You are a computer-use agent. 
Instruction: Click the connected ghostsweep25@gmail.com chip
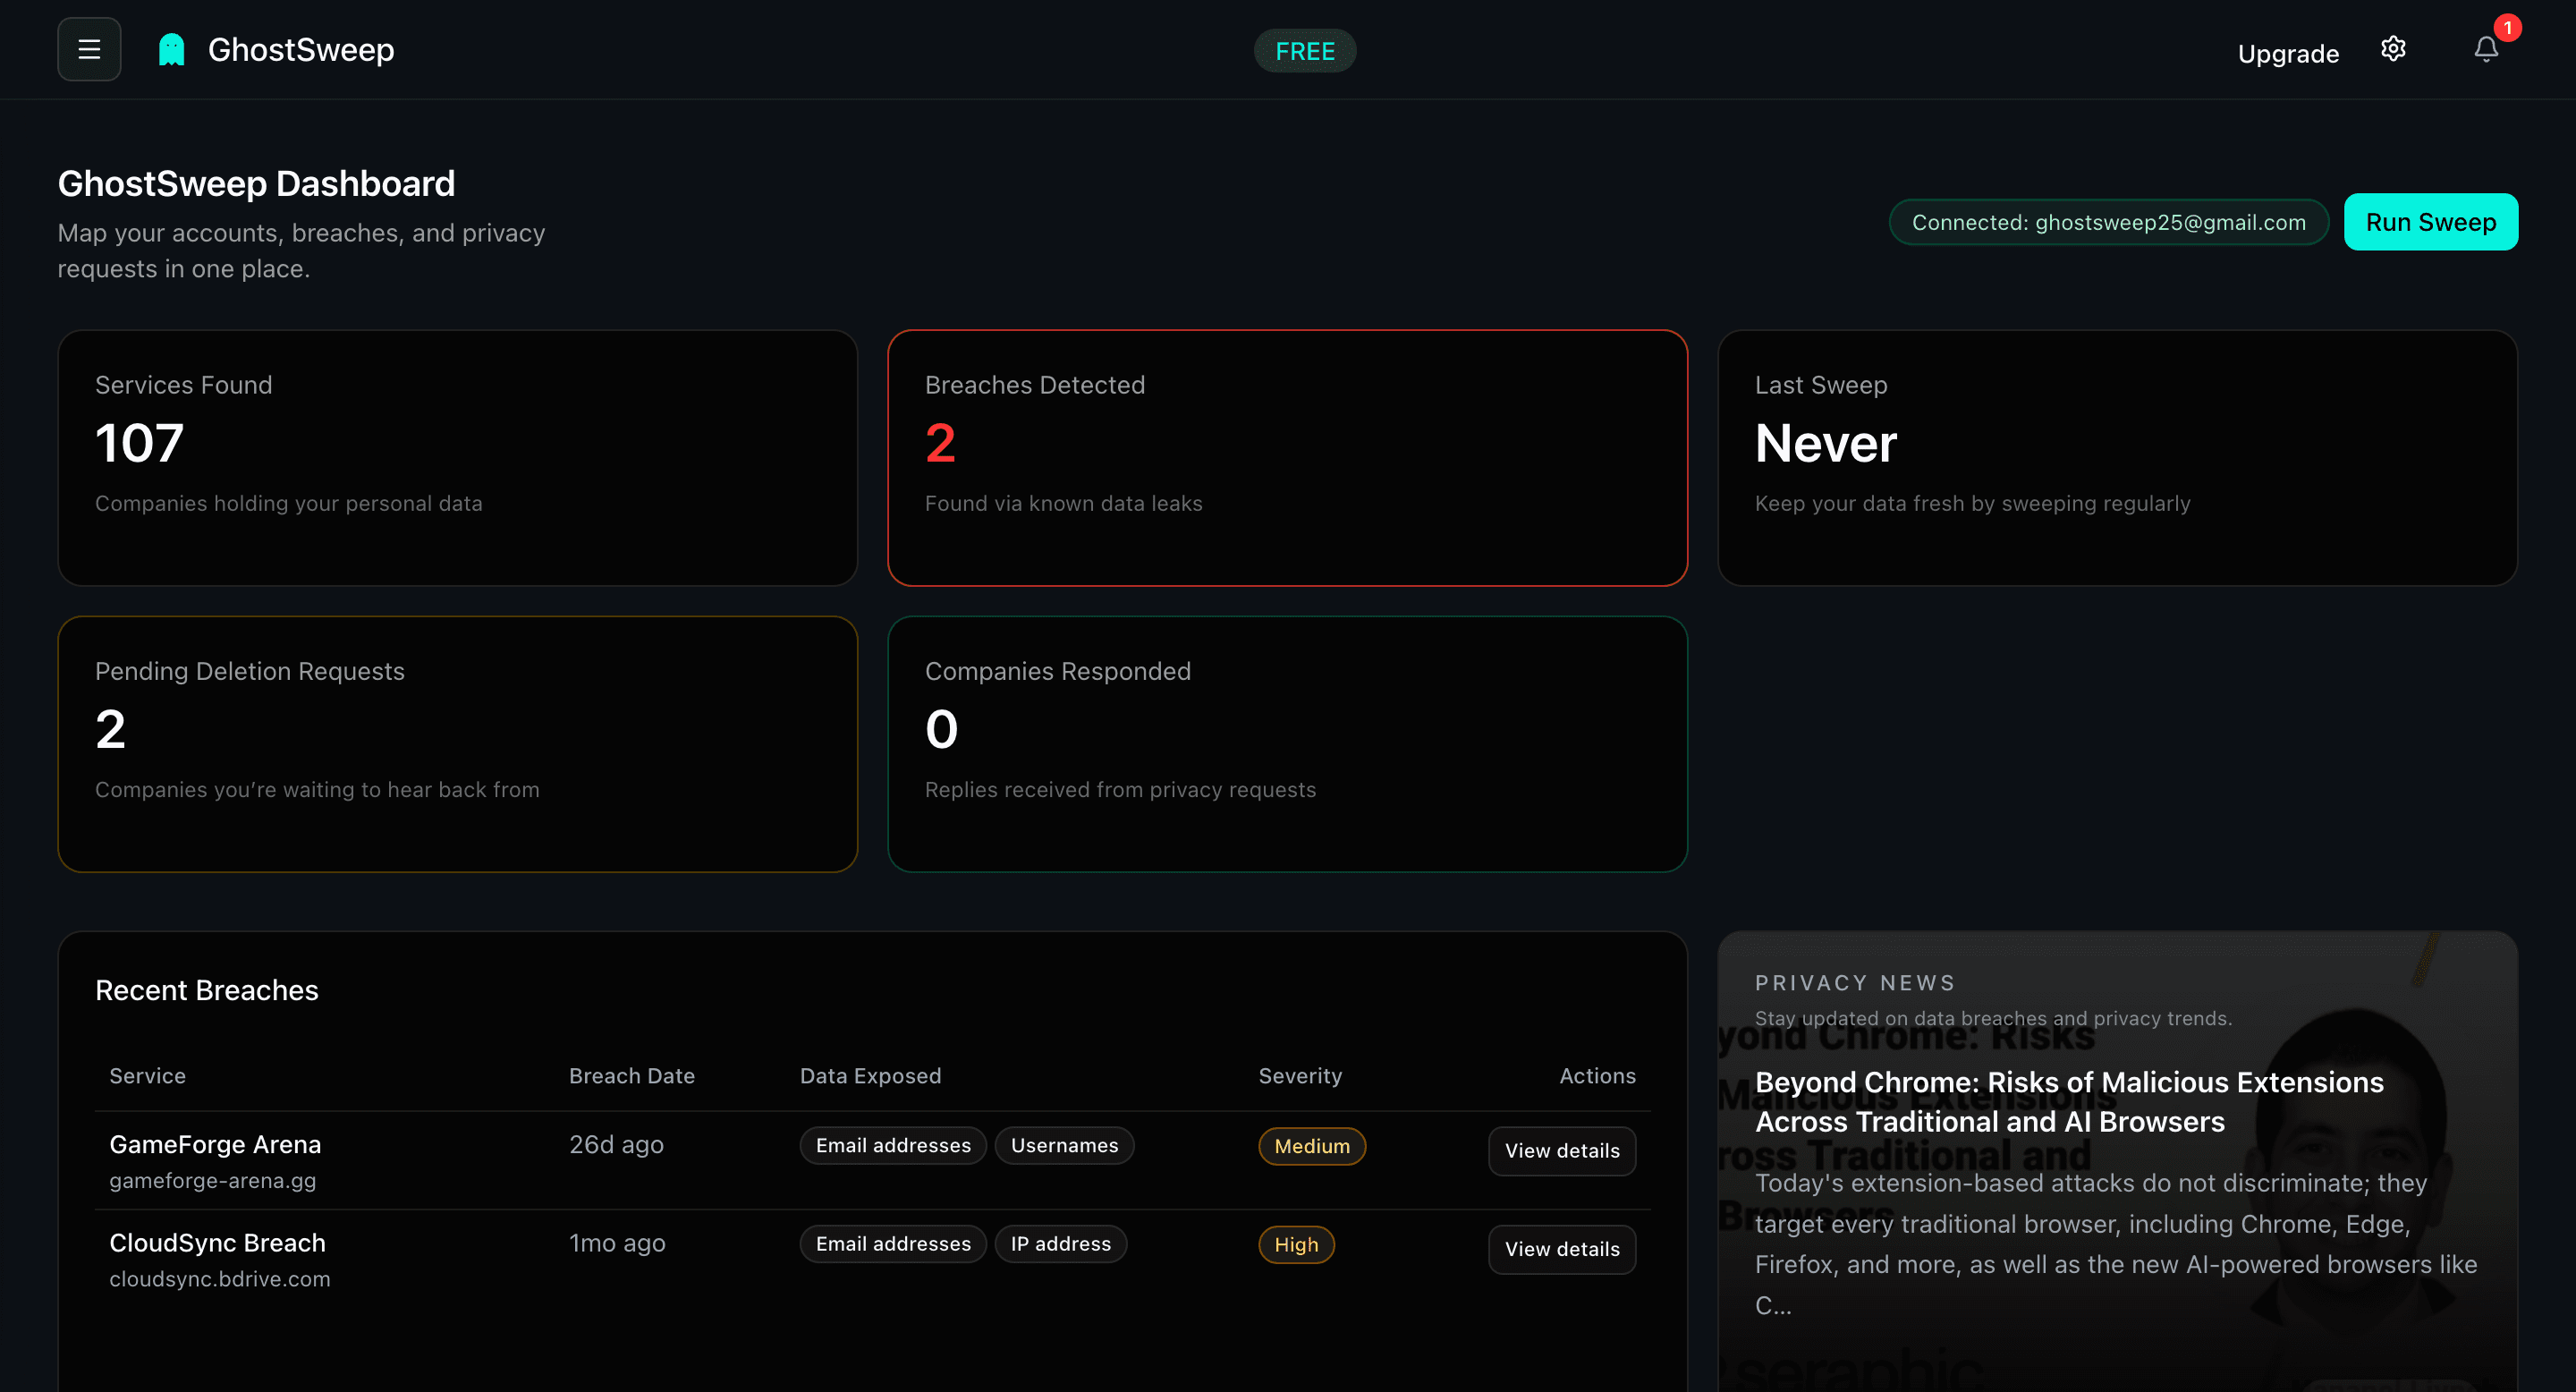[2108, 222]
